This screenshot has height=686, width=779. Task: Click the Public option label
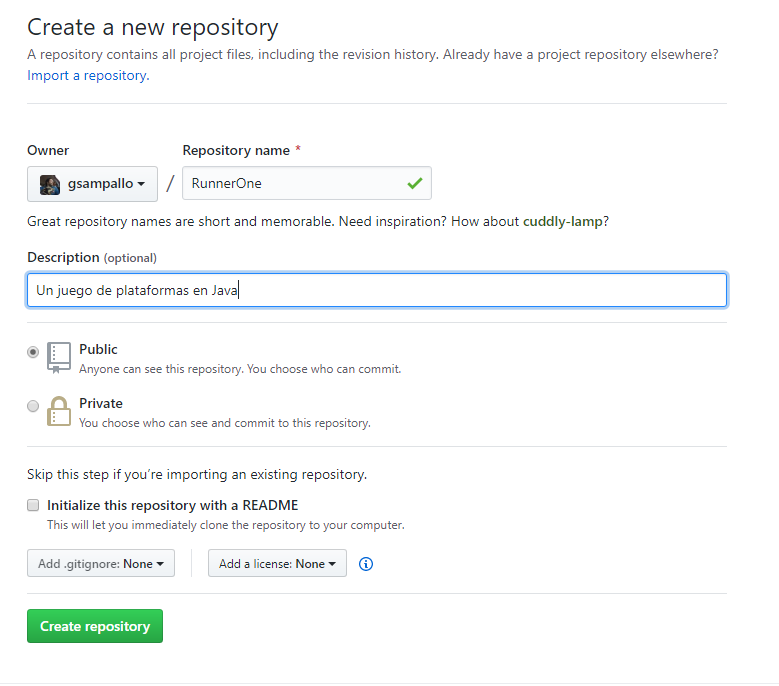tap(98, 349)
